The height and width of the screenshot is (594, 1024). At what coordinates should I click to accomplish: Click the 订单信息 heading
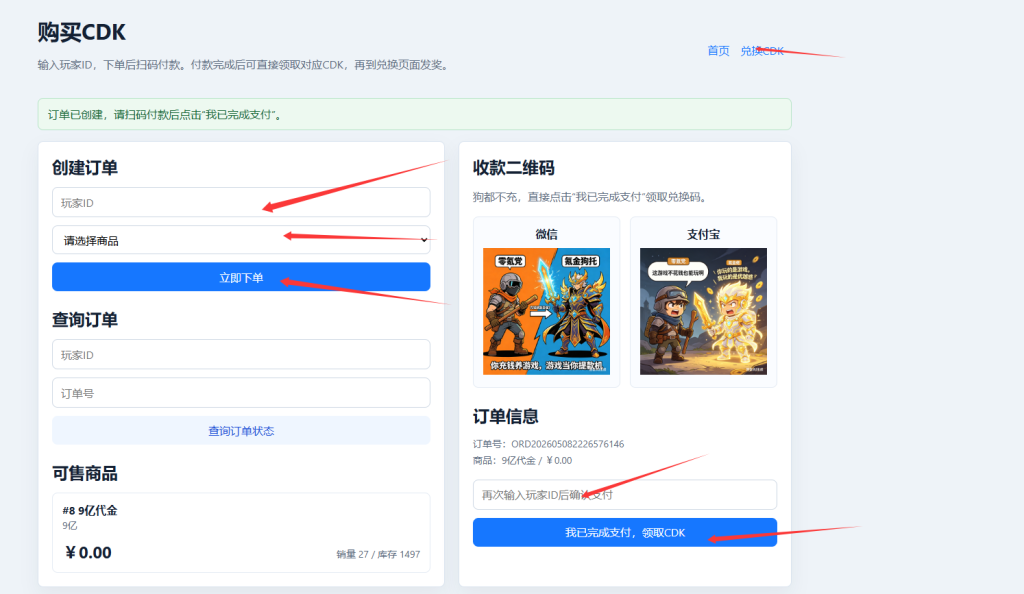point(505,416)
